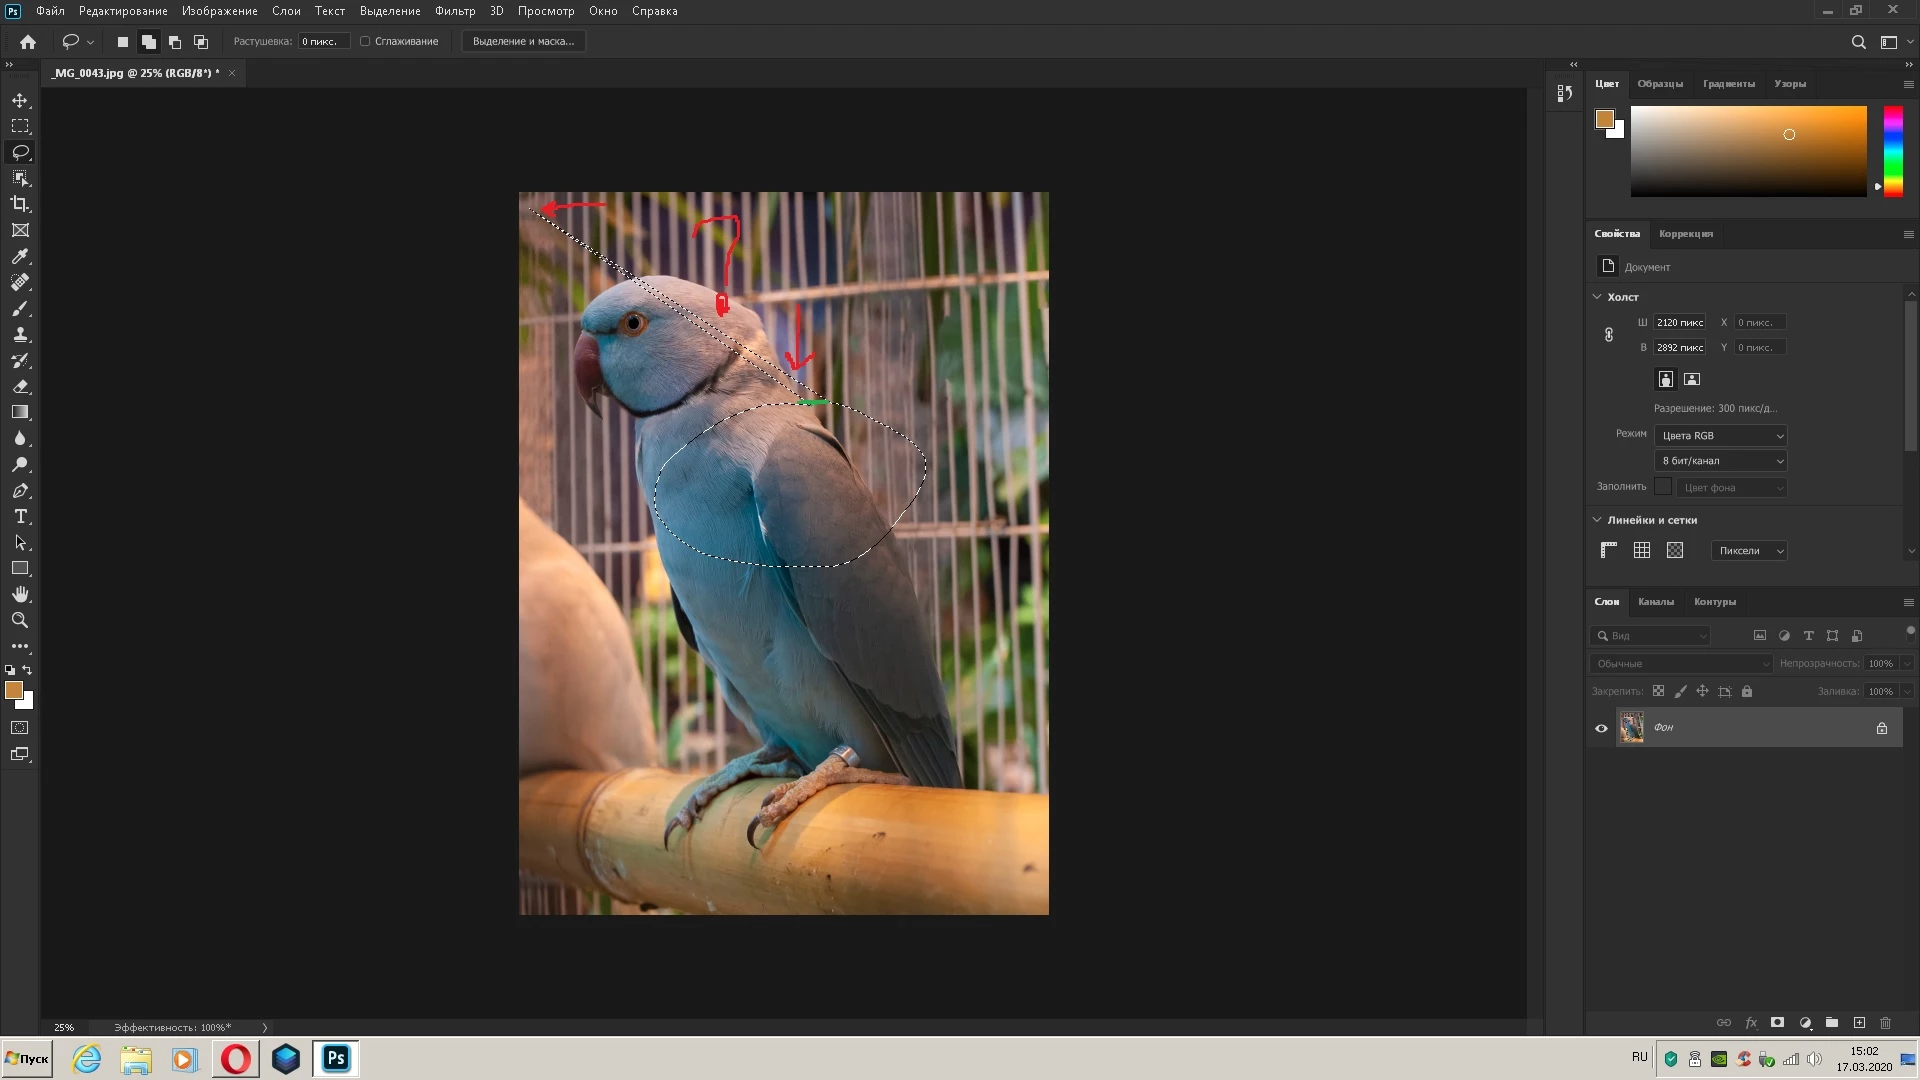Hide the Фон layer visibility
The height and width of the screenshot is (1080, 1920).
[x=1601, y=728]
